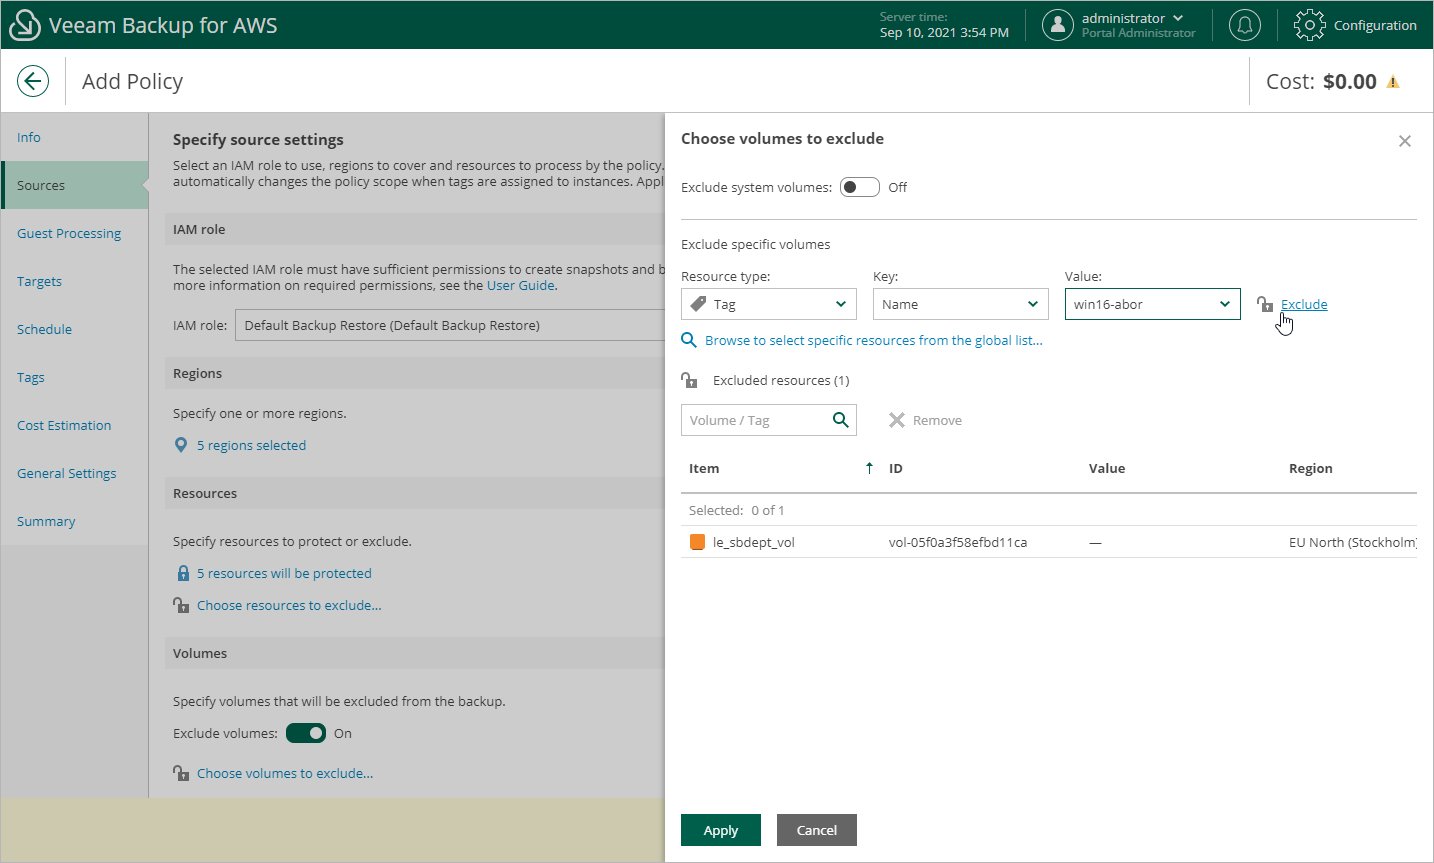Close the Choose volumes to exclude panel
This screenshot has width=1434, height=863.
(x=1405, y=141)
